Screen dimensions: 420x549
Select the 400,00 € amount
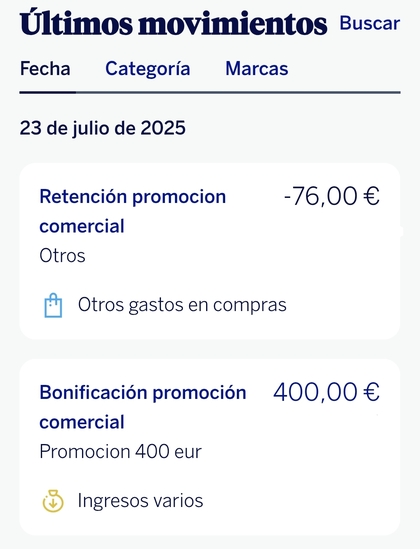coord(326,392)
